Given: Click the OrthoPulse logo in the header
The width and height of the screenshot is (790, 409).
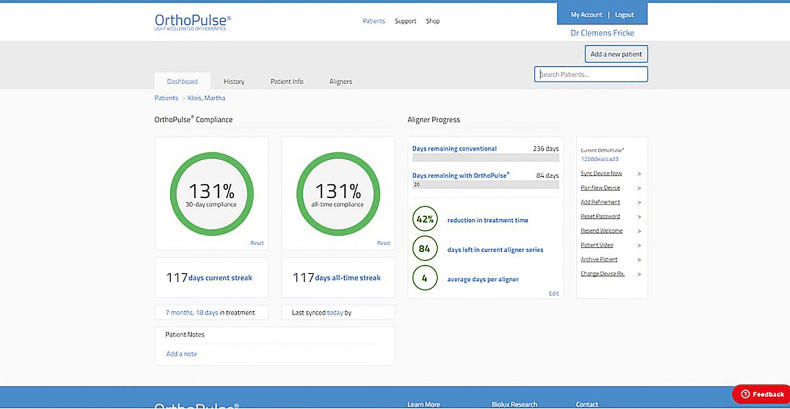Looking at the screenshot, I should [193, 22].
